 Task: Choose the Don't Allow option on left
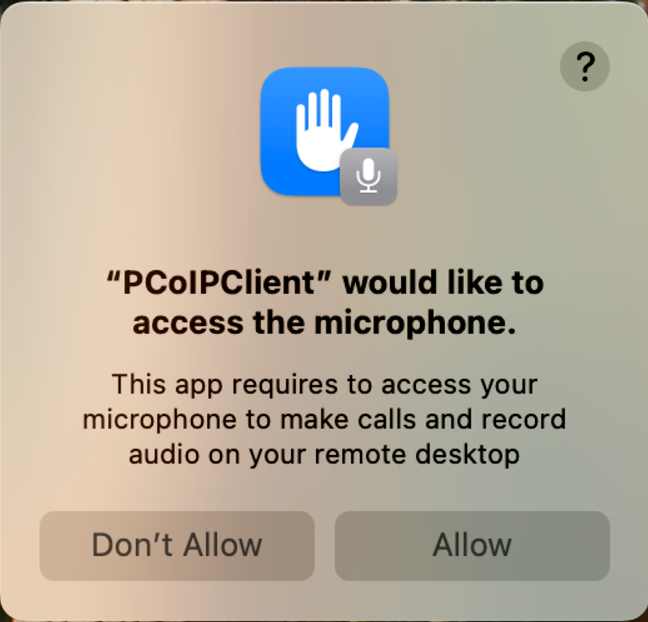click(x=177, y=546)
